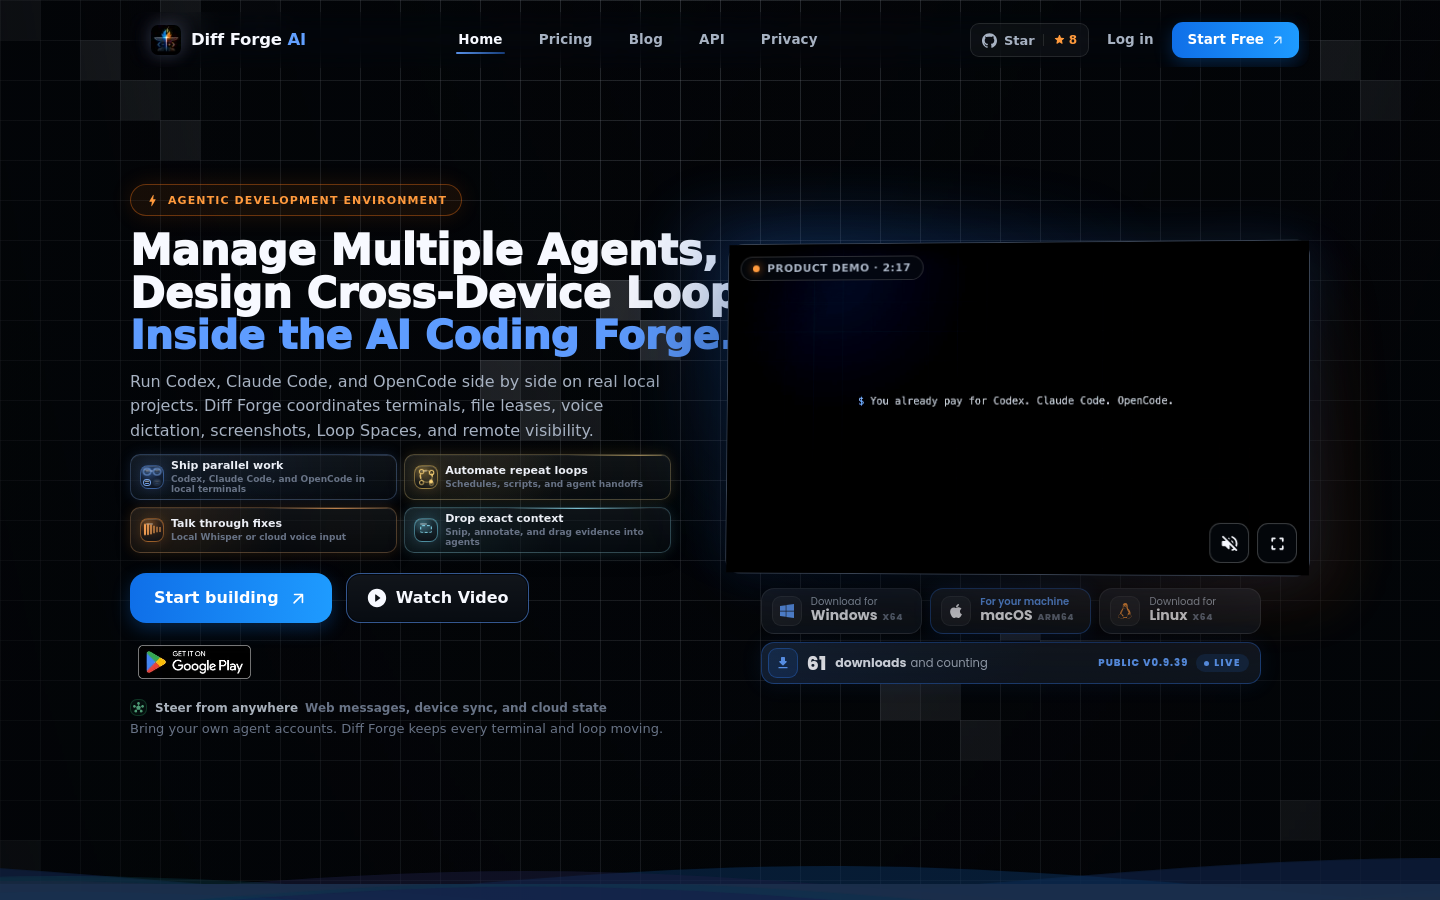
Task: Open the Home nav tab
Action: click(x=480, y=39)
